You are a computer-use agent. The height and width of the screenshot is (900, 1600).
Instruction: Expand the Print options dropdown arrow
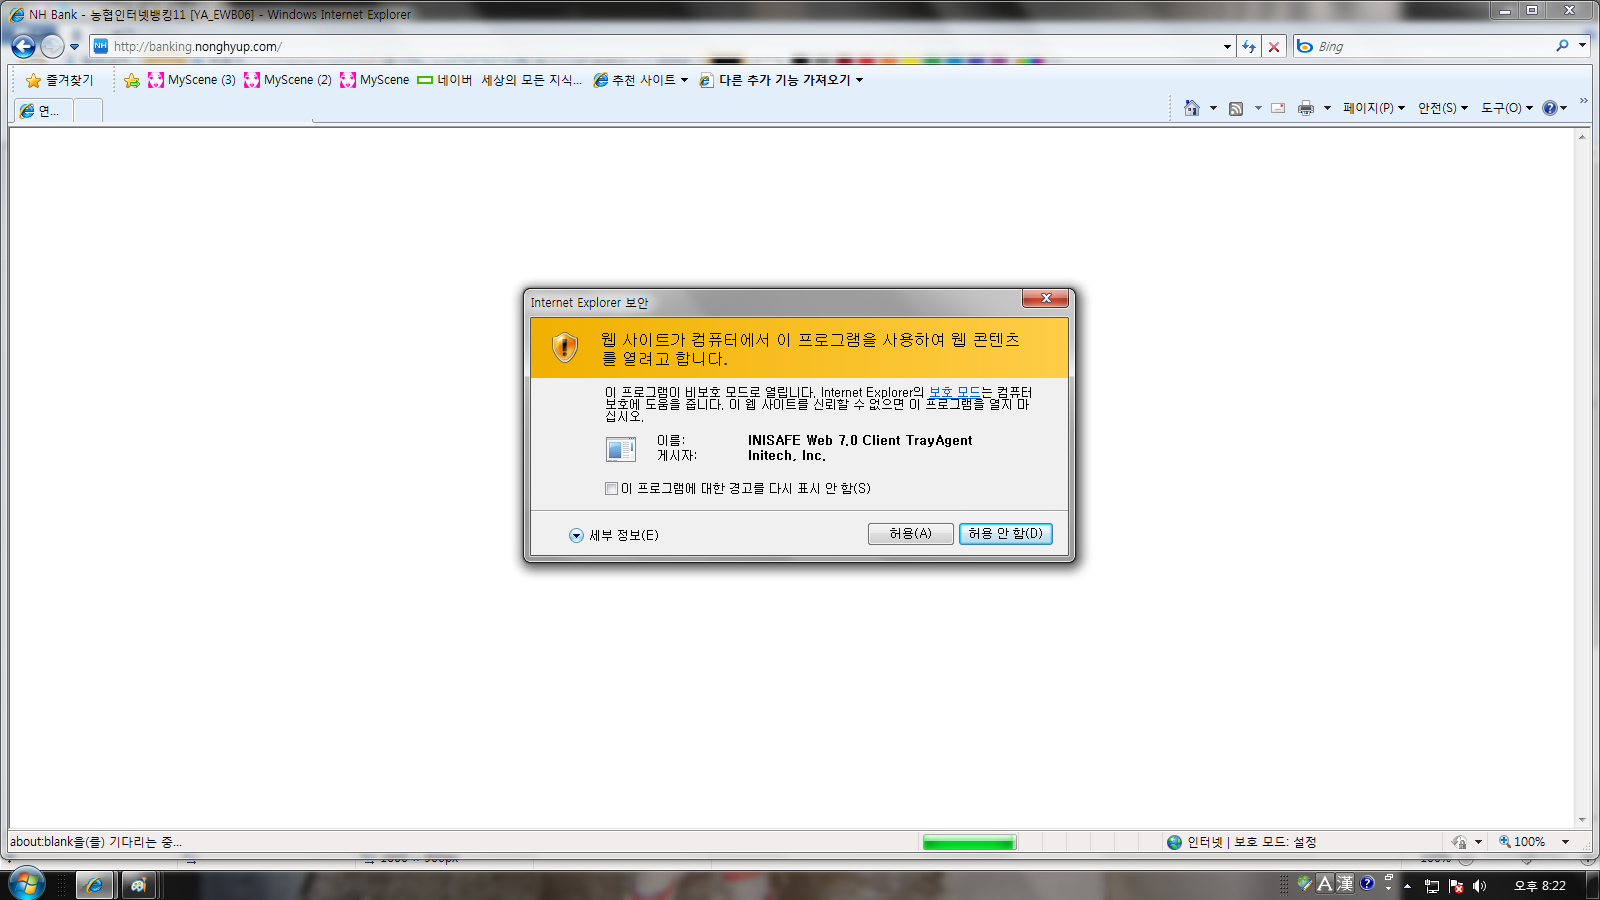point(1327,108)
